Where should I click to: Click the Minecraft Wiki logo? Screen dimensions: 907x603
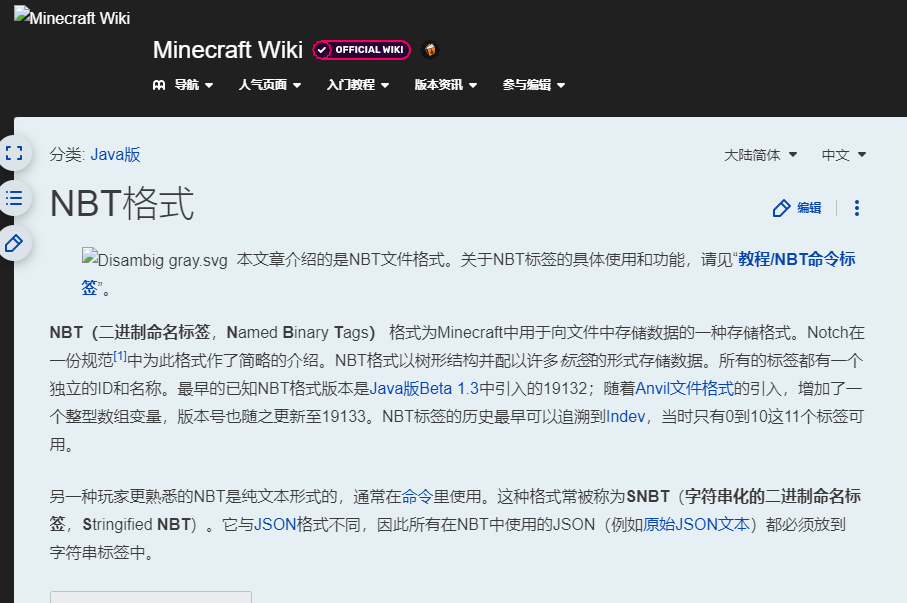pyautogui.click(x=71, y=16)
